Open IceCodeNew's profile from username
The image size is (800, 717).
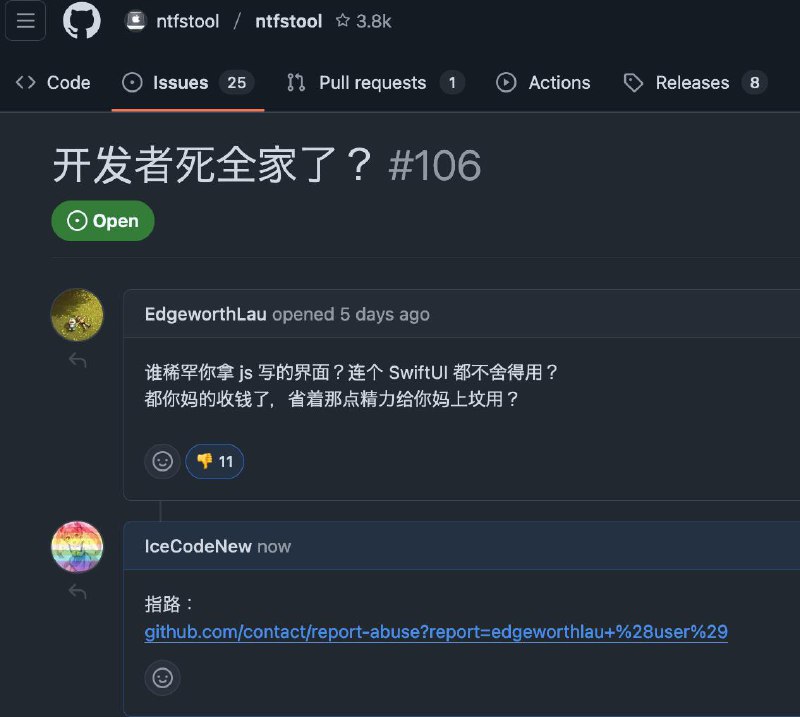tap(198, 547)
